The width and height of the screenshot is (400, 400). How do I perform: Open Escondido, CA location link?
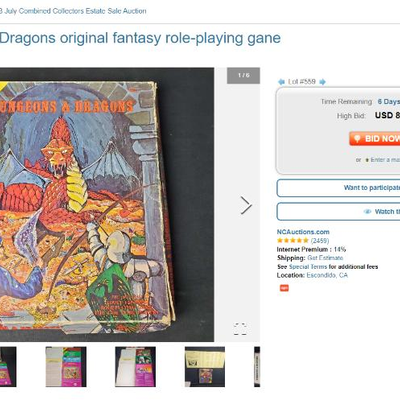[x=327, y=275]
